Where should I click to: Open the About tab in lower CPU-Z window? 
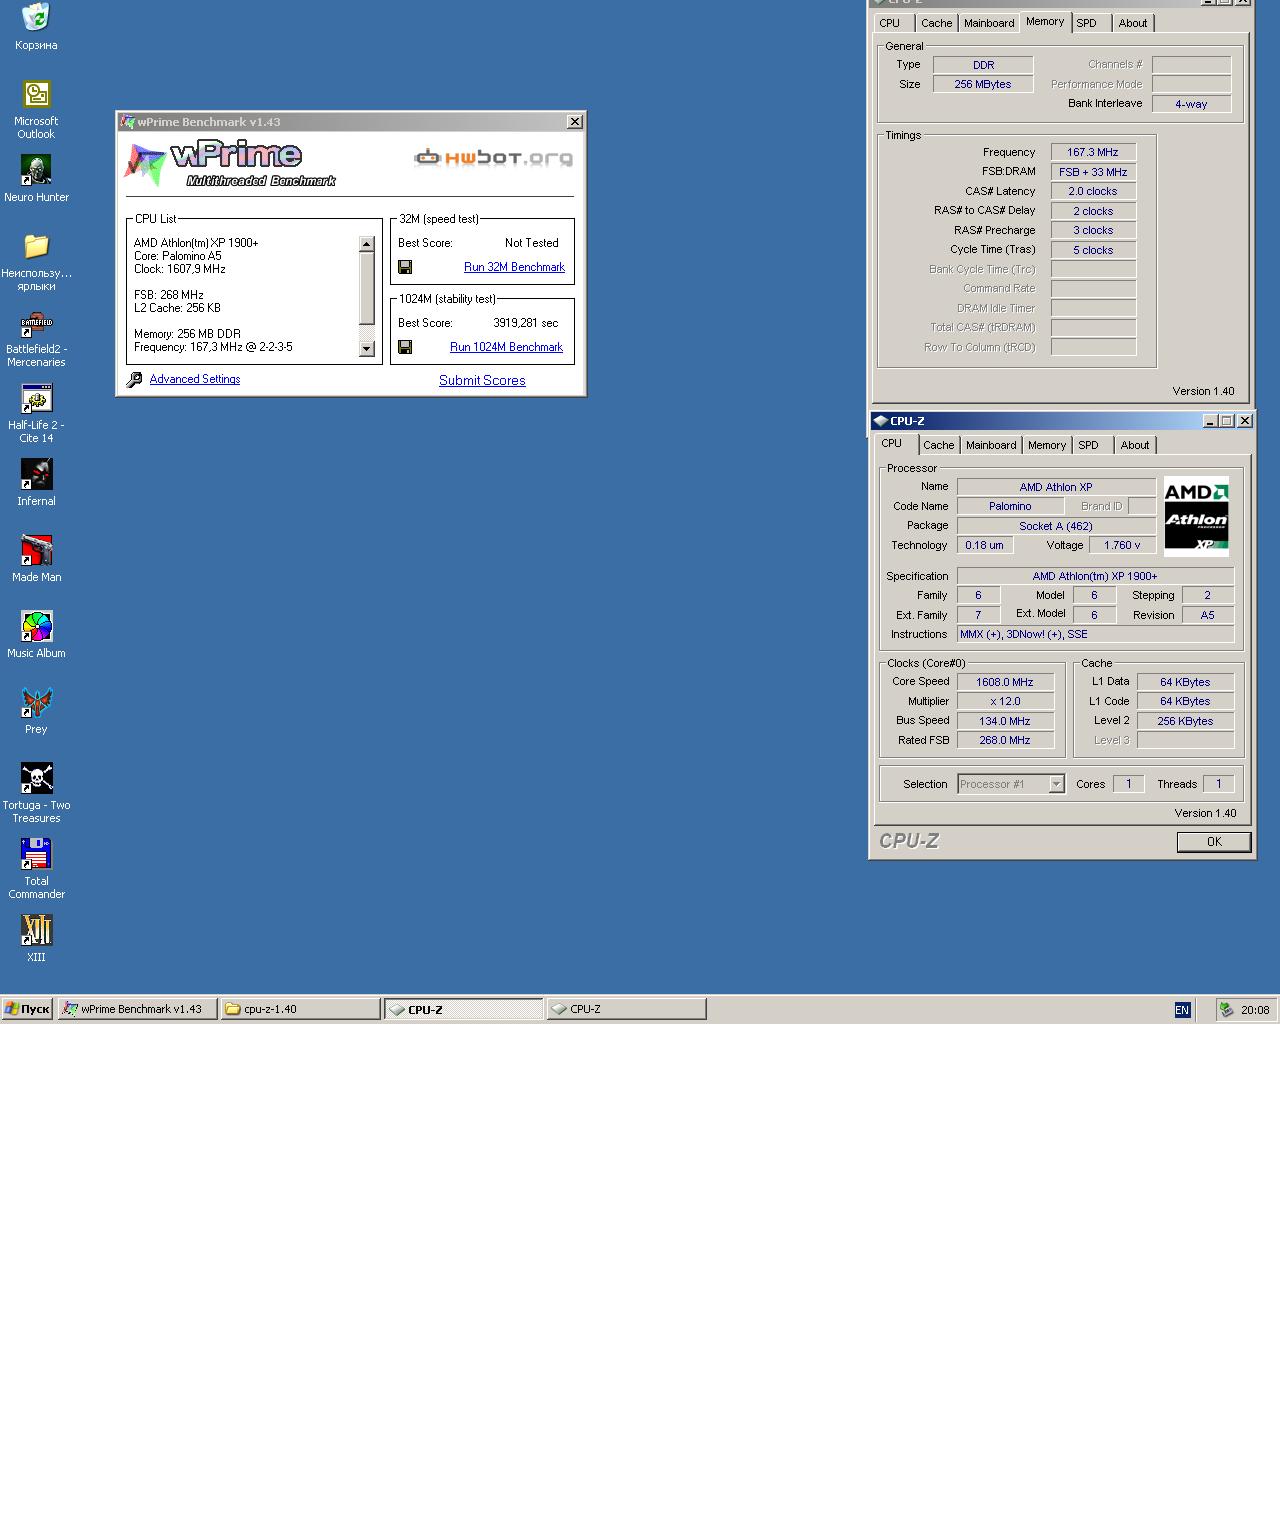tap(1135, 445)
